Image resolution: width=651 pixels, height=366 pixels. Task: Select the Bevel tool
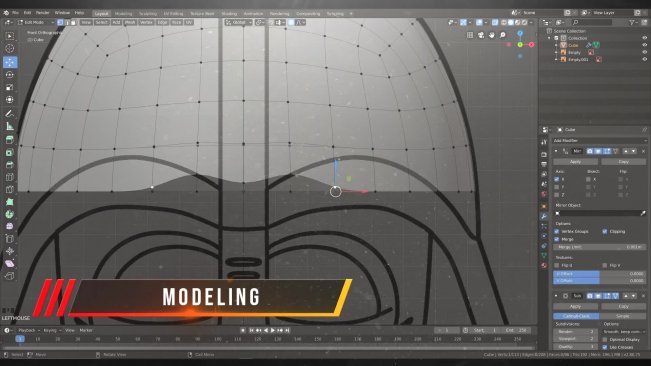coord(10,165)
